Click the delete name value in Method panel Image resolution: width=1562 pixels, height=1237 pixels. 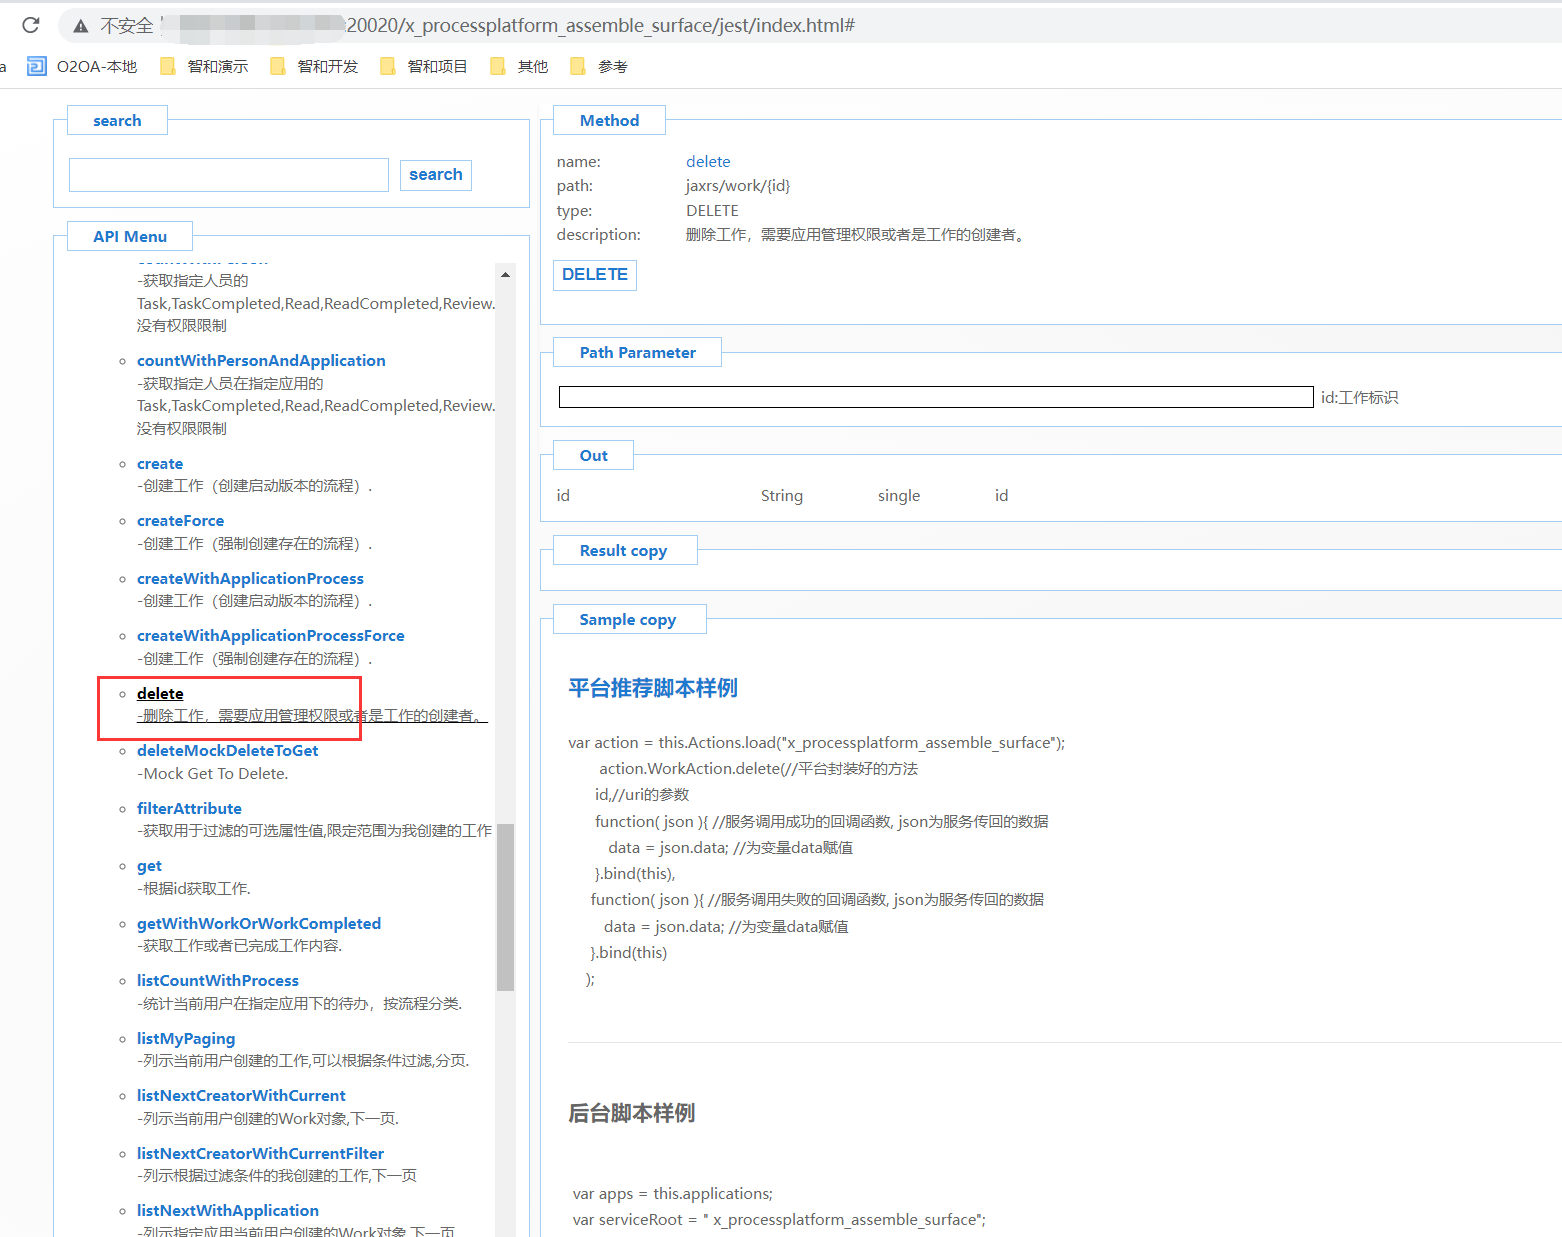click(708, 161)
